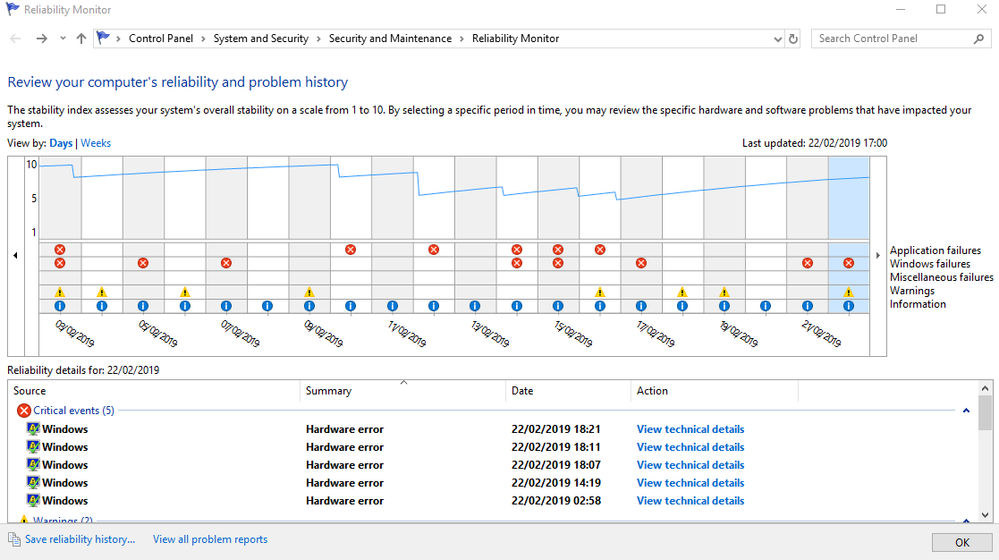Sort the list by Date column

tap(568, 391)
